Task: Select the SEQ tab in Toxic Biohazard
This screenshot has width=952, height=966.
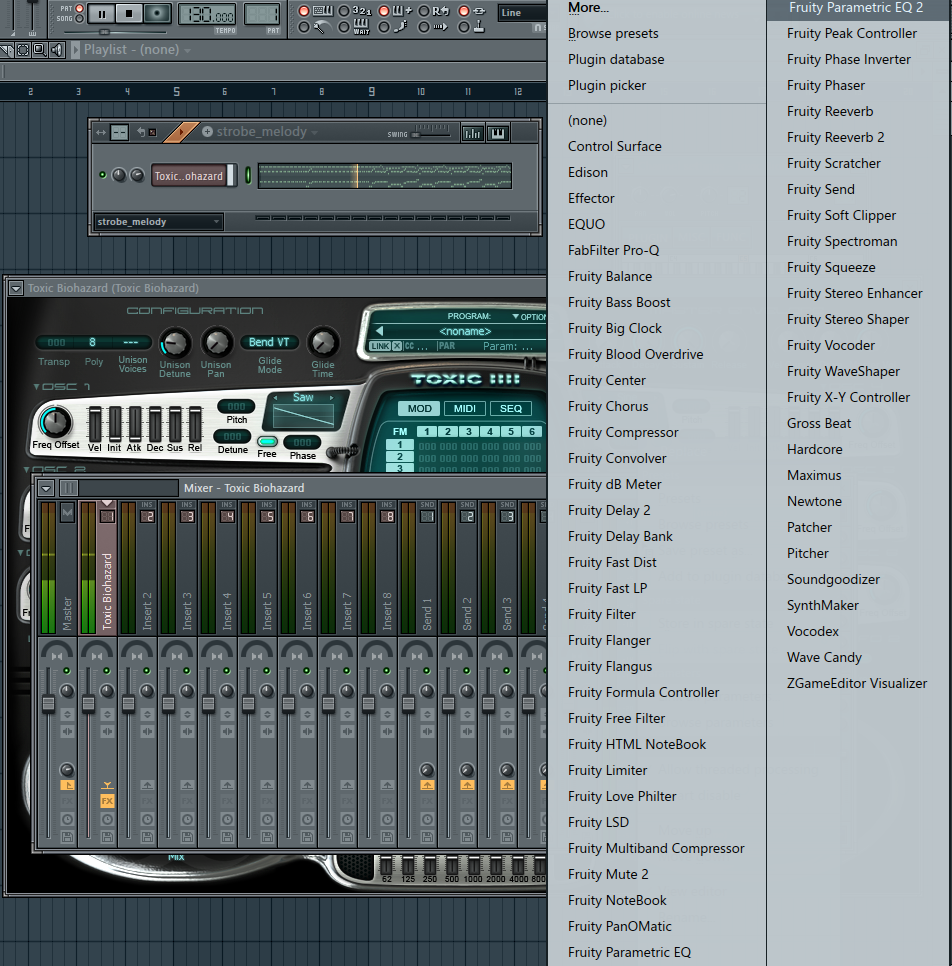Action: [511, 408]
